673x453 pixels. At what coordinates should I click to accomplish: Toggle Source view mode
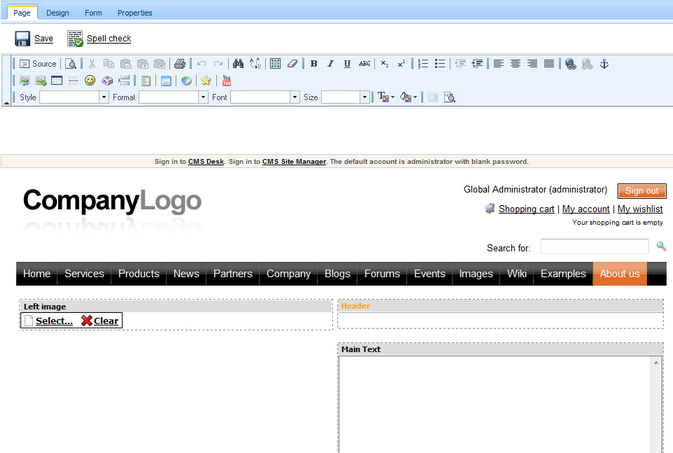click(38, 64)
